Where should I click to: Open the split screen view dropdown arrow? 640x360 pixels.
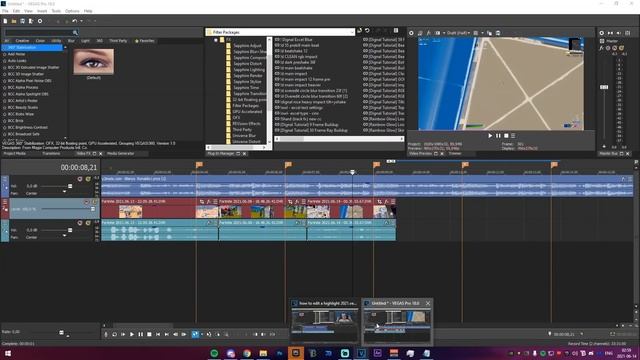[444, 33]
